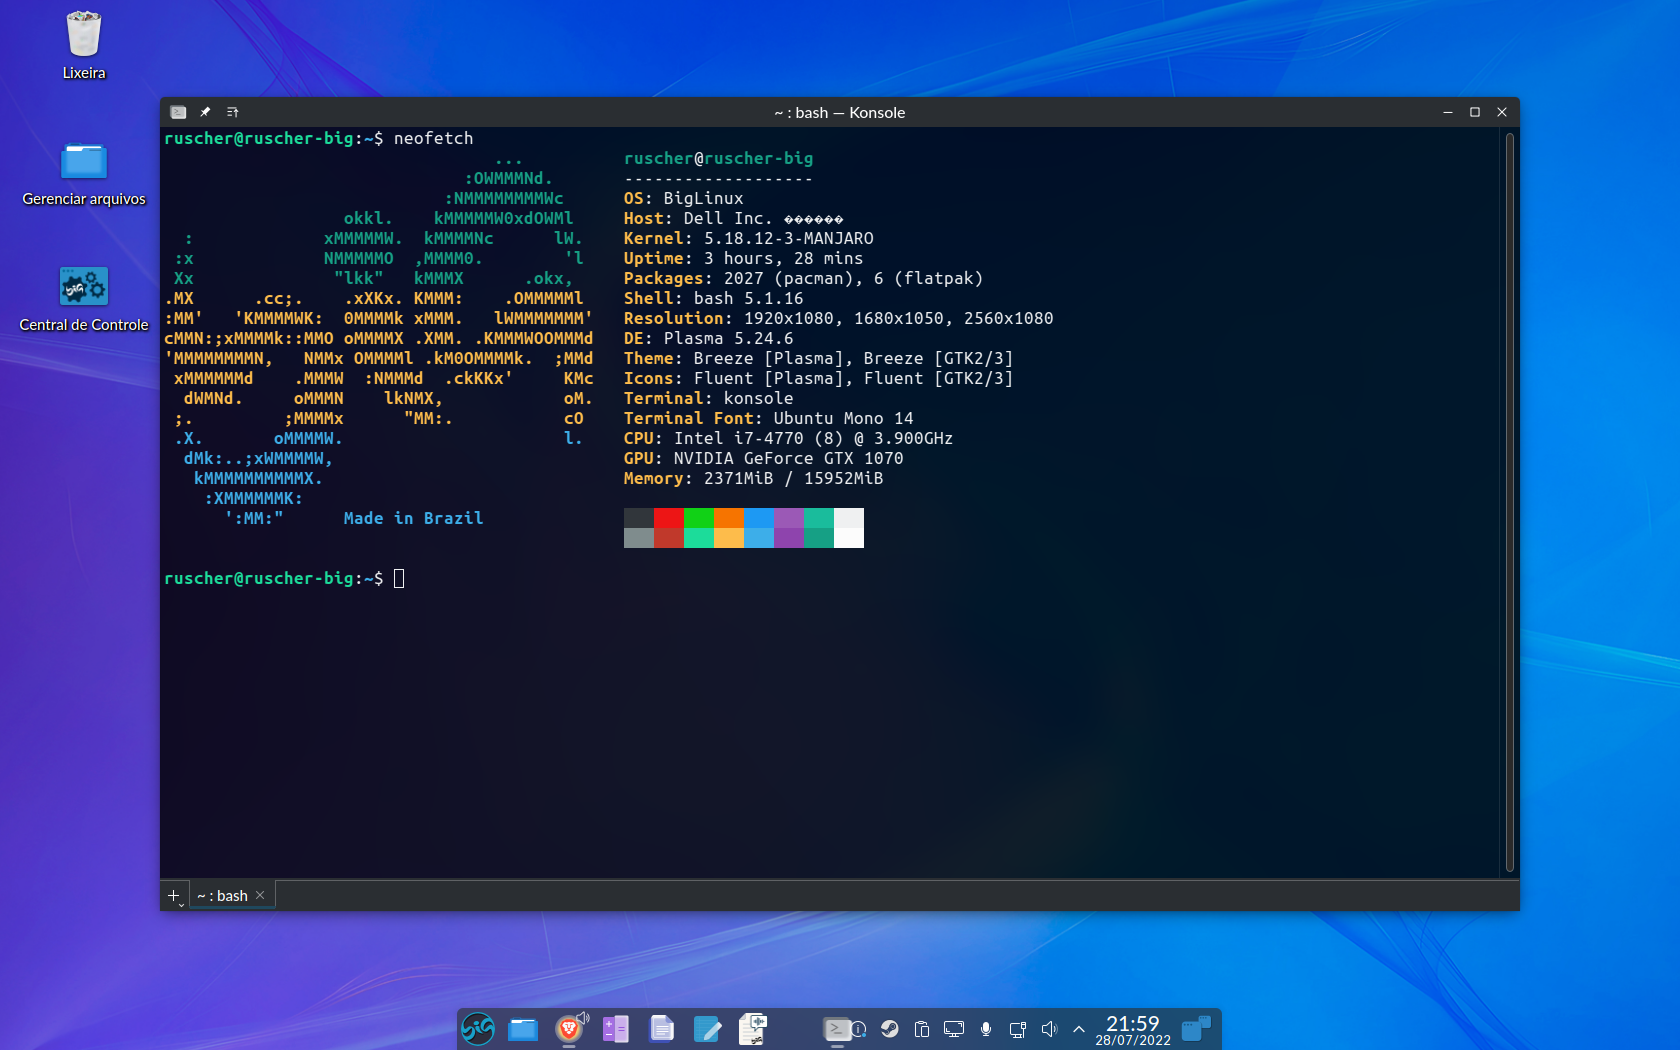Open the BigLinux application launcher menu
This screenshot has height=1050, width=1680.
478,1028
